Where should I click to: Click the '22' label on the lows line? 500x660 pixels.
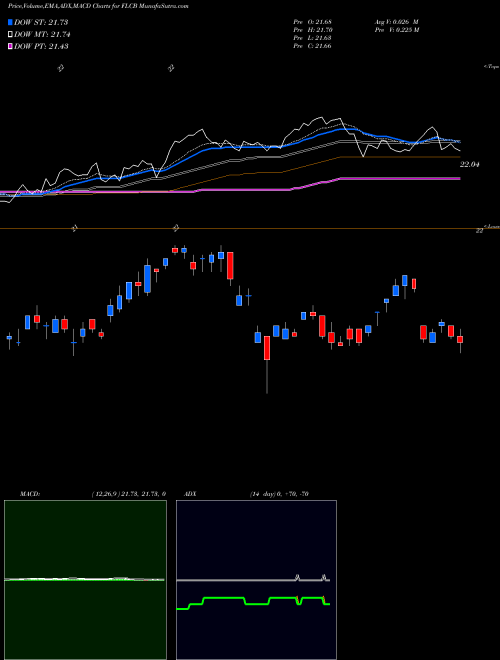pyautogui.click(x=479, y=231)
